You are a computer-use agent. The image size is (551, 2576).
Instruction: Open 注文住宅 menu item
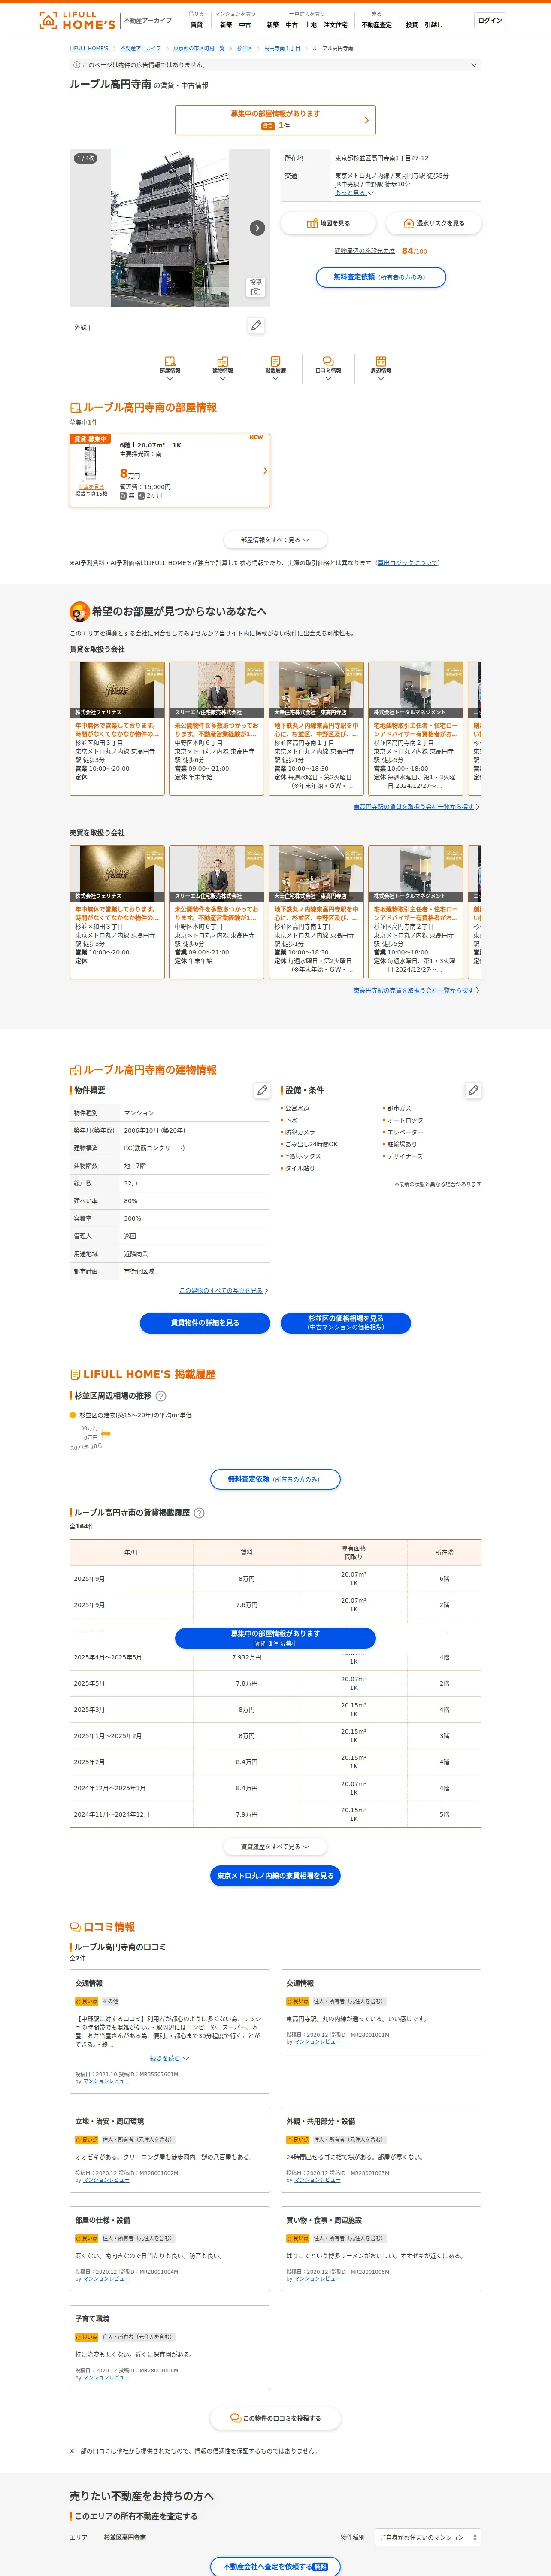(335, 25)
